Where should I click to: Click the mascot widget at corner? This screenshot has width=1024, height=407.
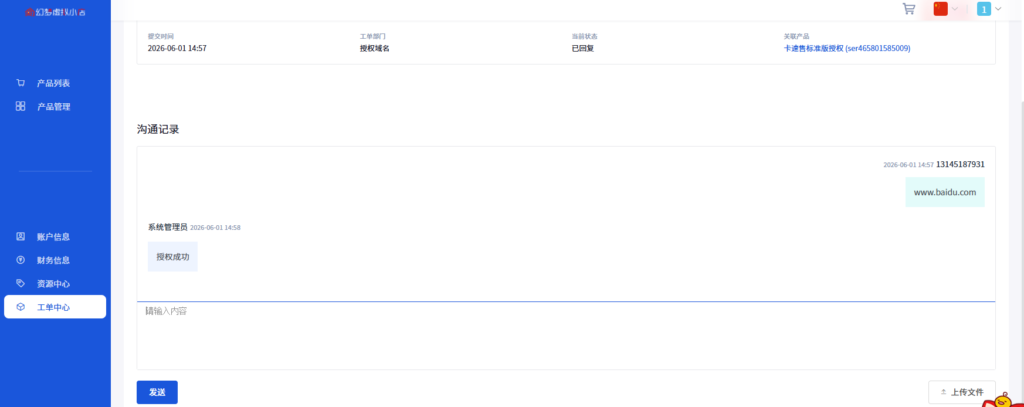click(x=1001, y=399)
